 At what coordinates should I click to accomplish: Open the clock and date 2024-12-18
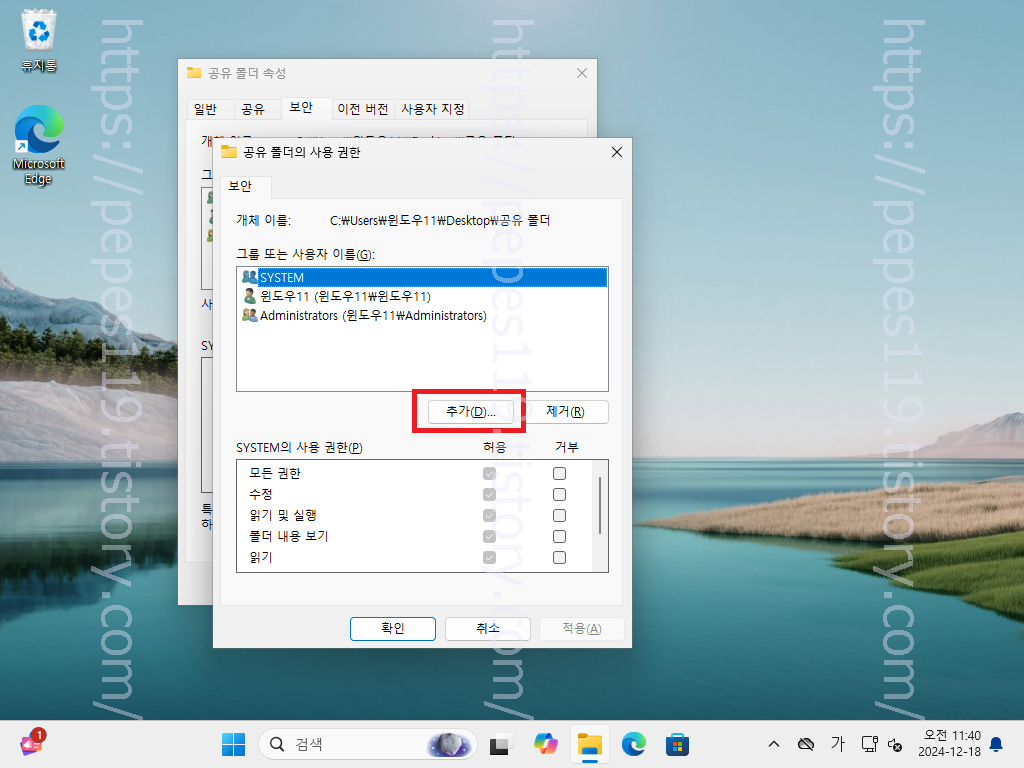pyautogui.click(x=949, y=744)
